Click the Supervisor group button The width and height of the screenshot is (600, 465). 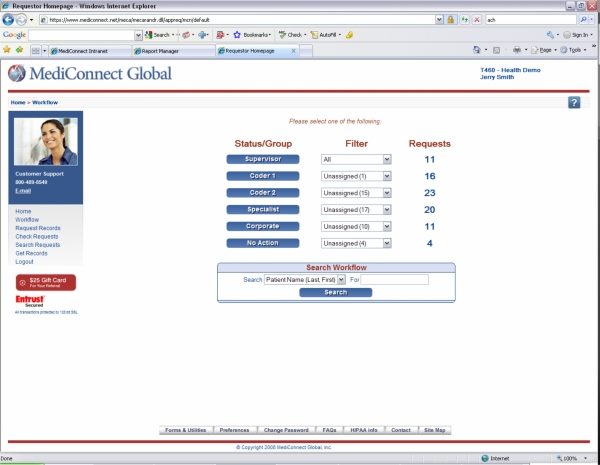pos(263,159)
